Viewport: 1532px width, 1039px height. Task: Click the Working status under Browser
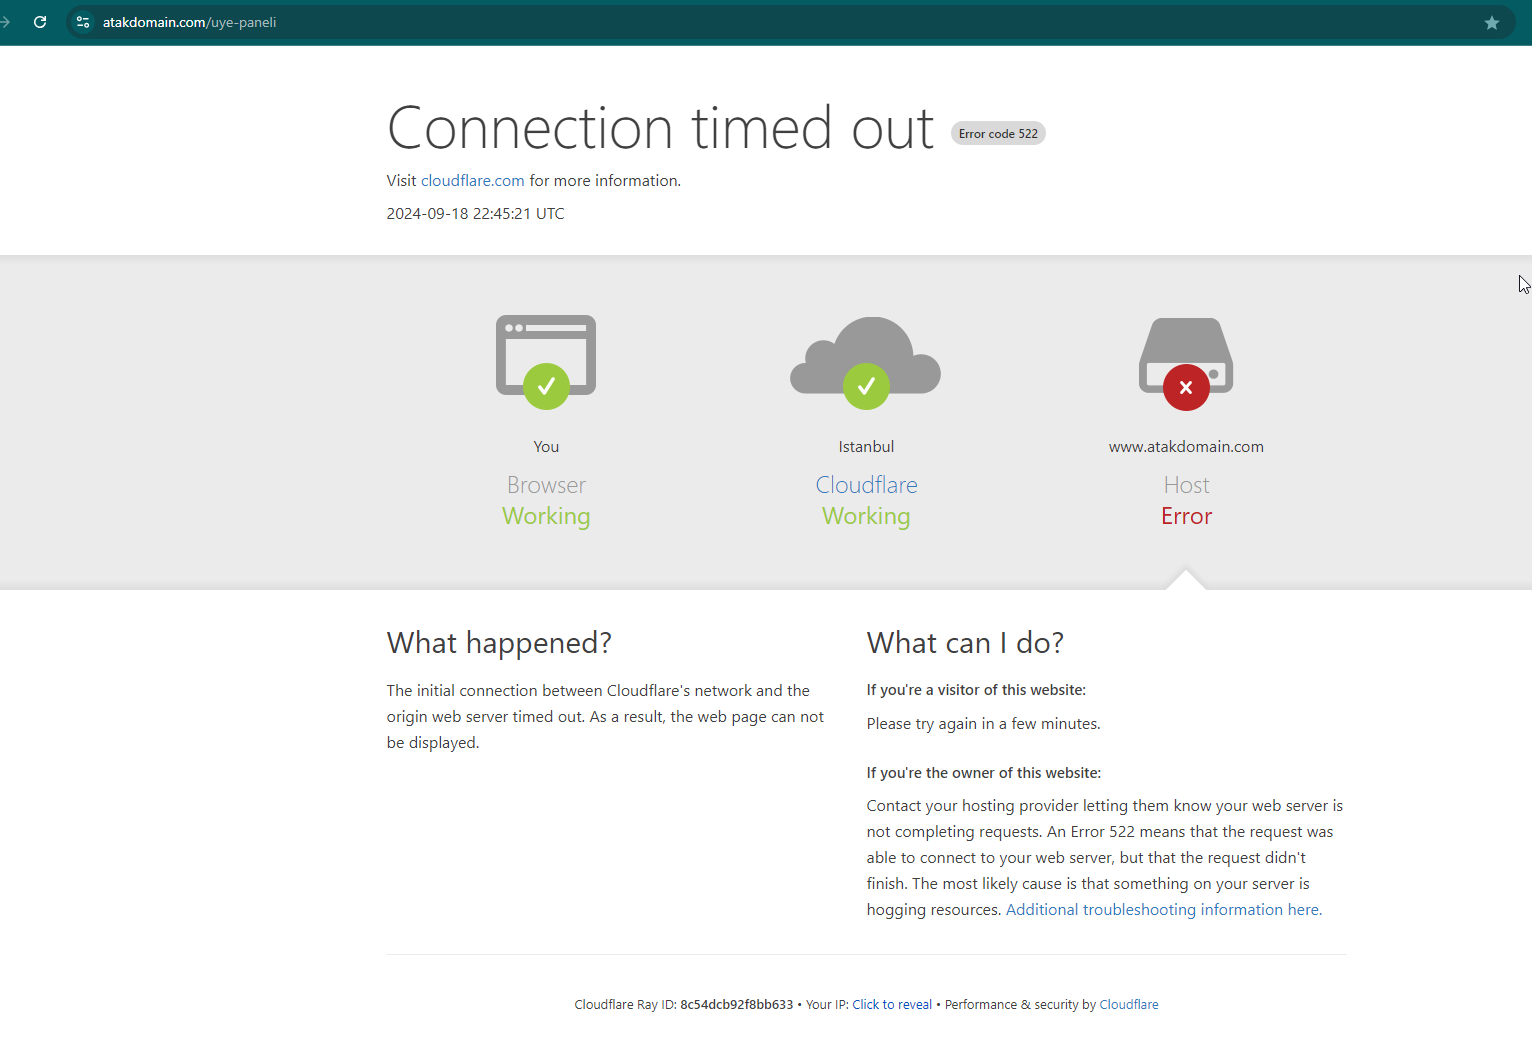(x=546, y=517)
